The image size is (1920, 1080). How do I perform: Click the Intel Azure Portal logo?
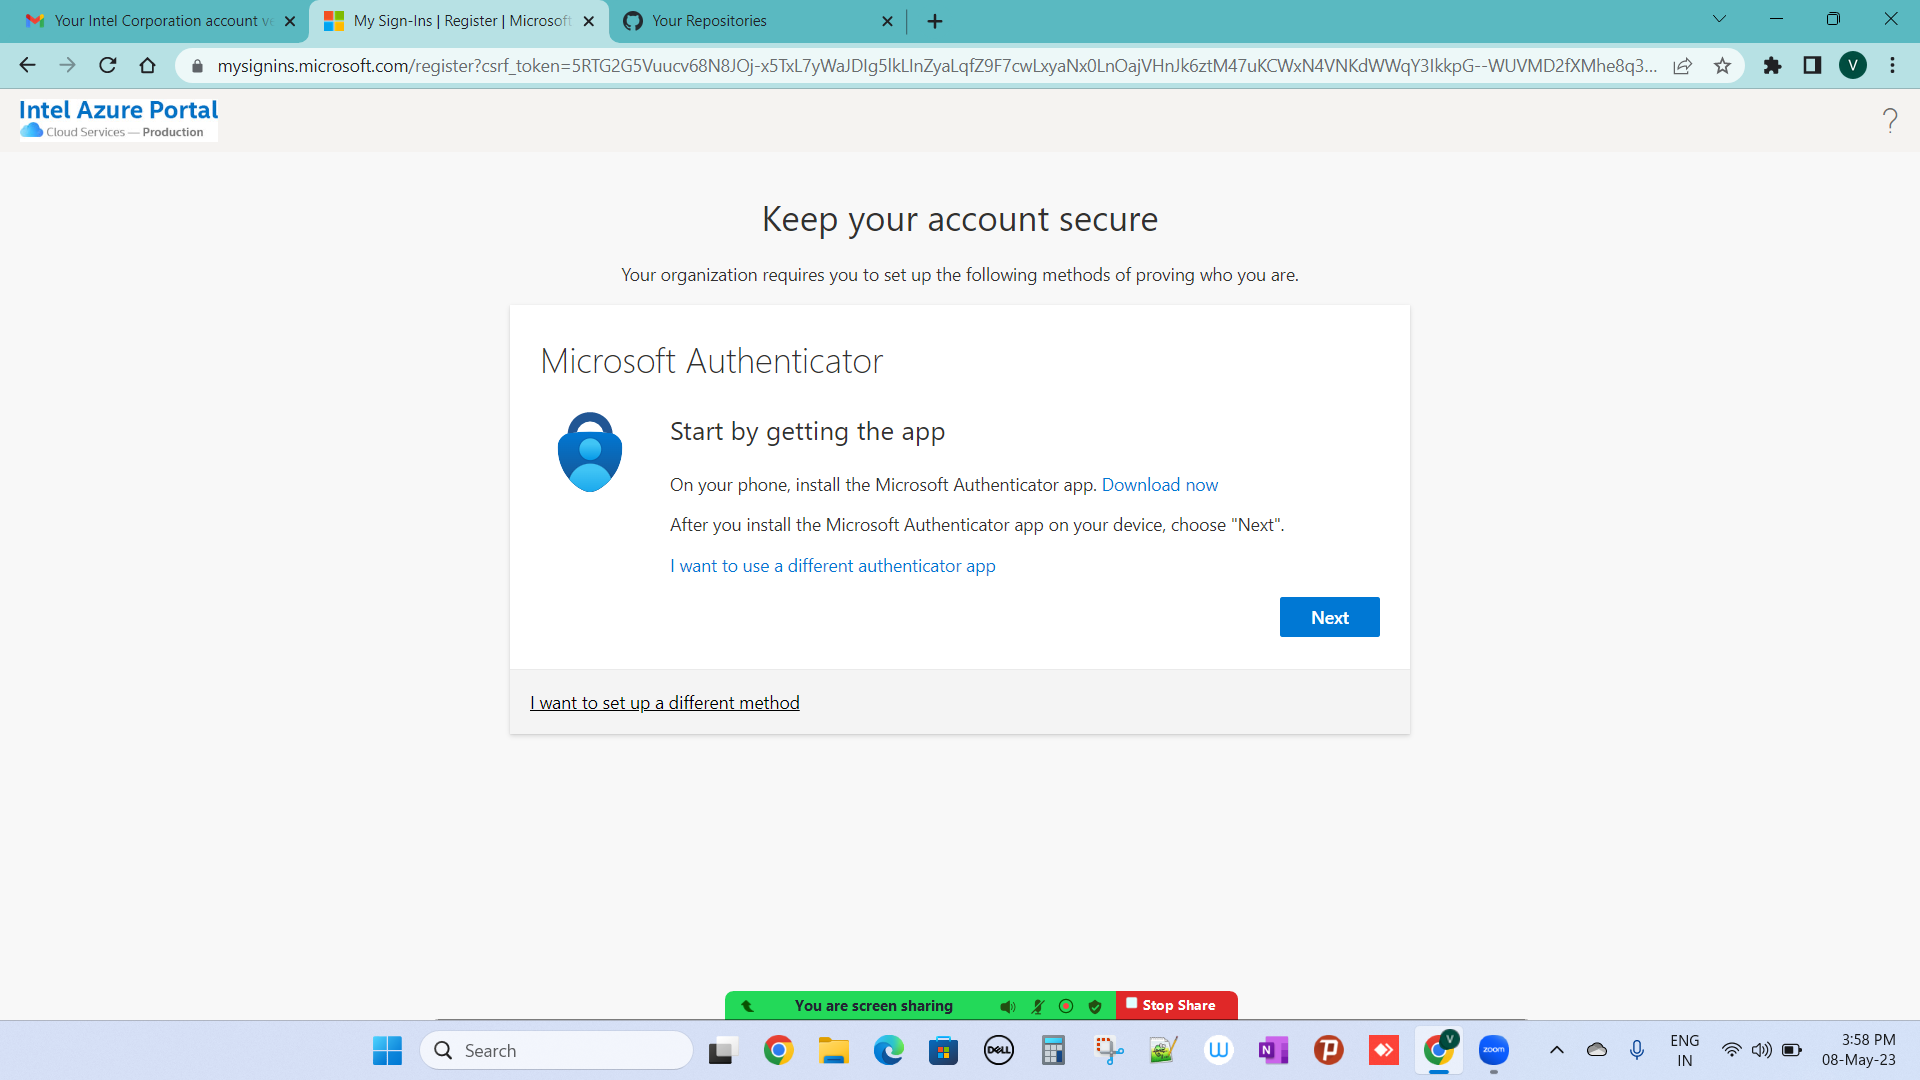pyautogui.click(x=118, y=118)
